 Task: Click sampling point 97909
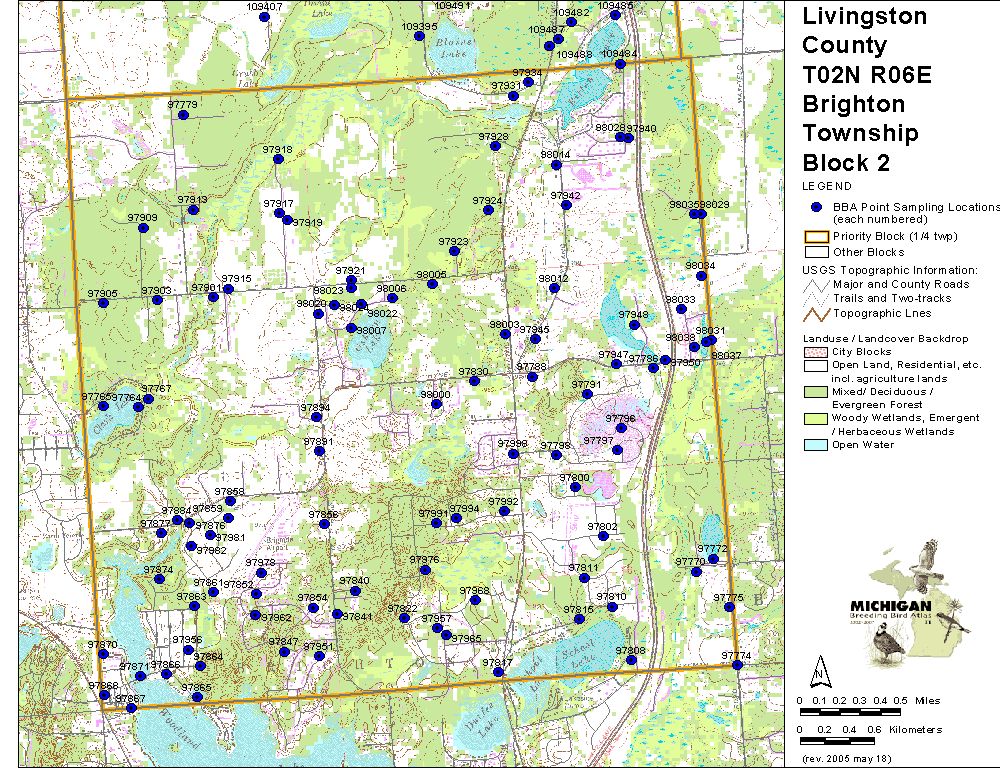coord(143,228)
